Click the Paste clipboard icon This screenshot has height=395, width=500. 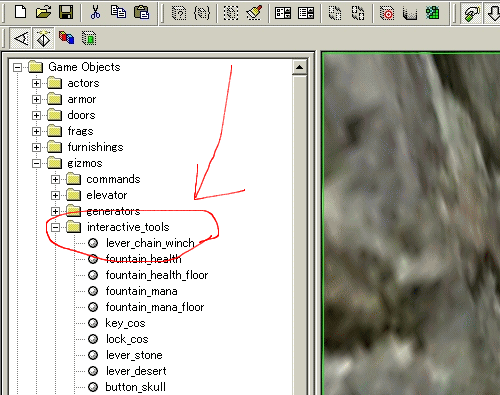142,12
